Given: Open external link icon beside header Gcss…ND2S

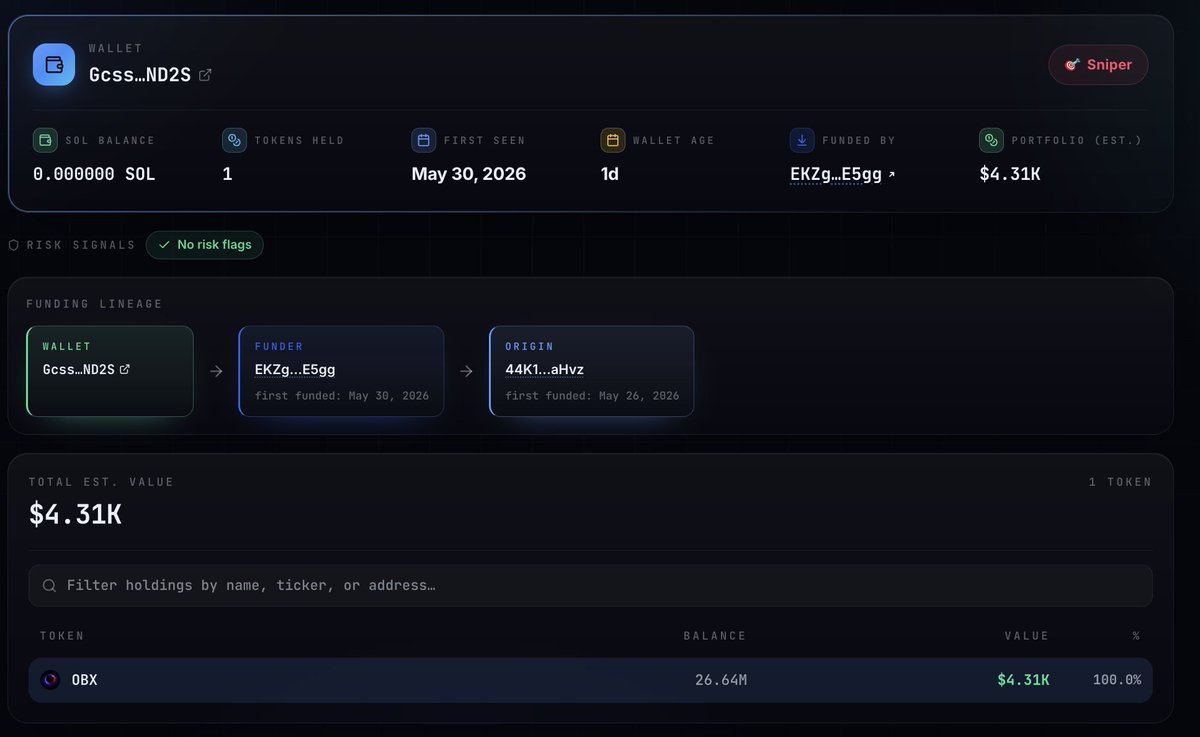Looking at the screenshot, I should (x=205, y=75).
